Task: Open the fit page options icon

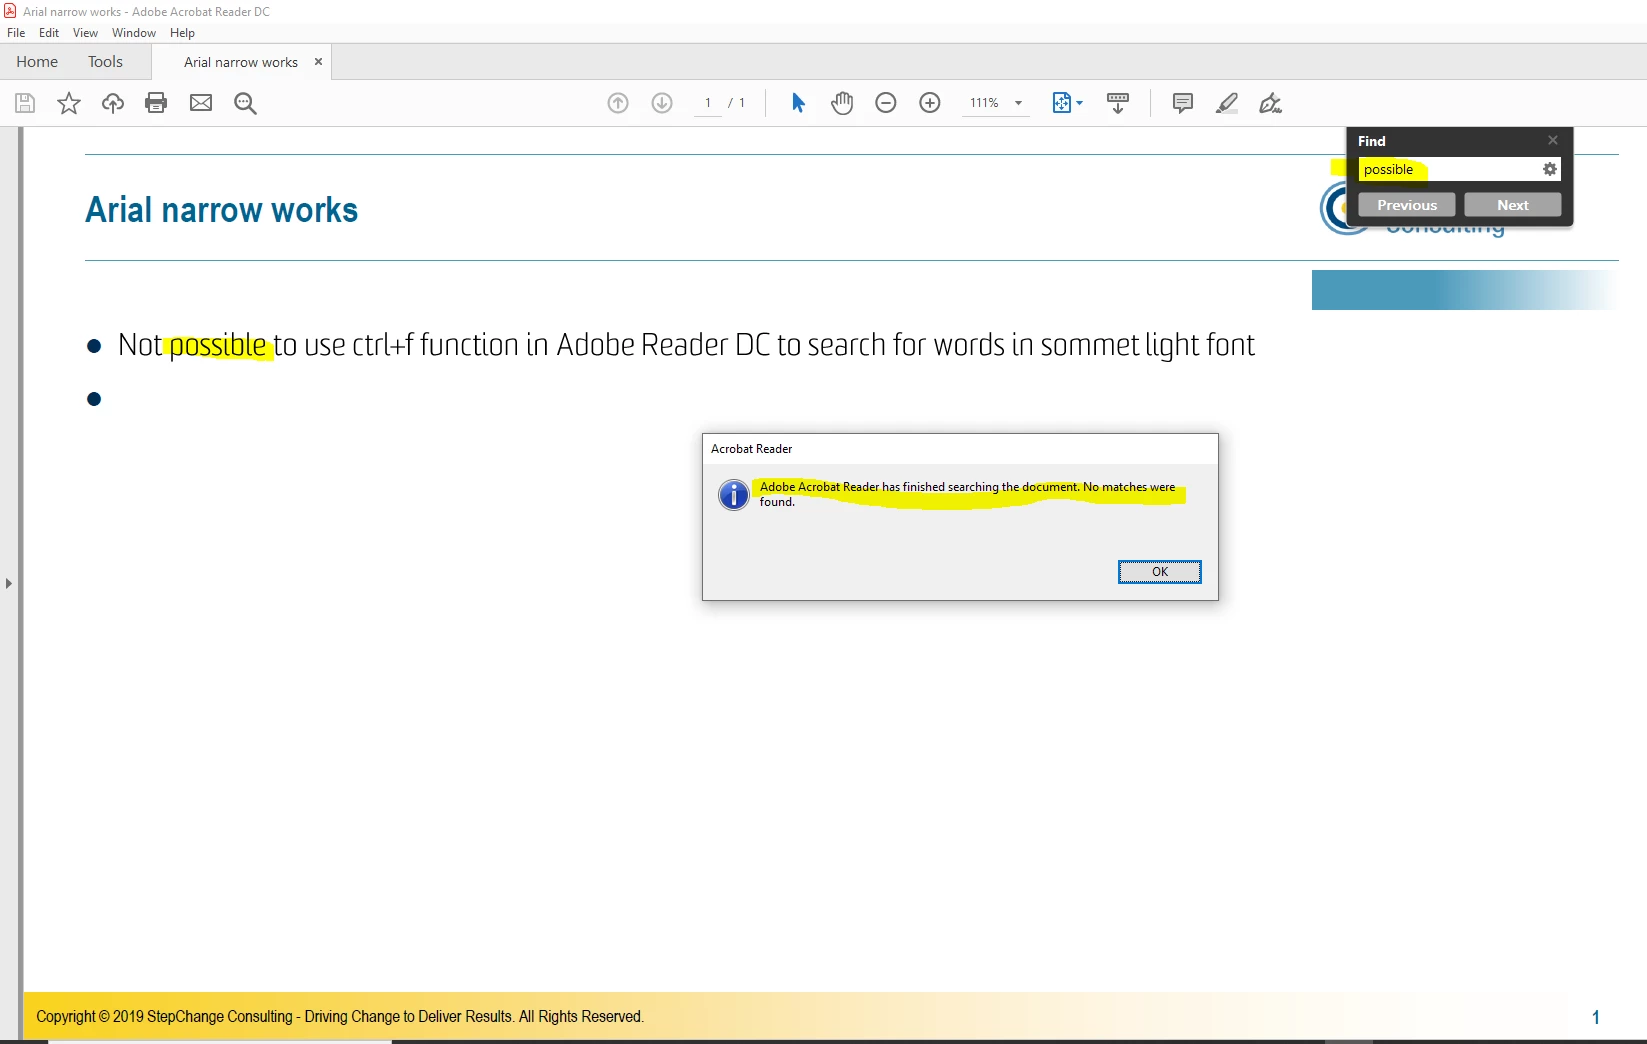Action: 1067,103
